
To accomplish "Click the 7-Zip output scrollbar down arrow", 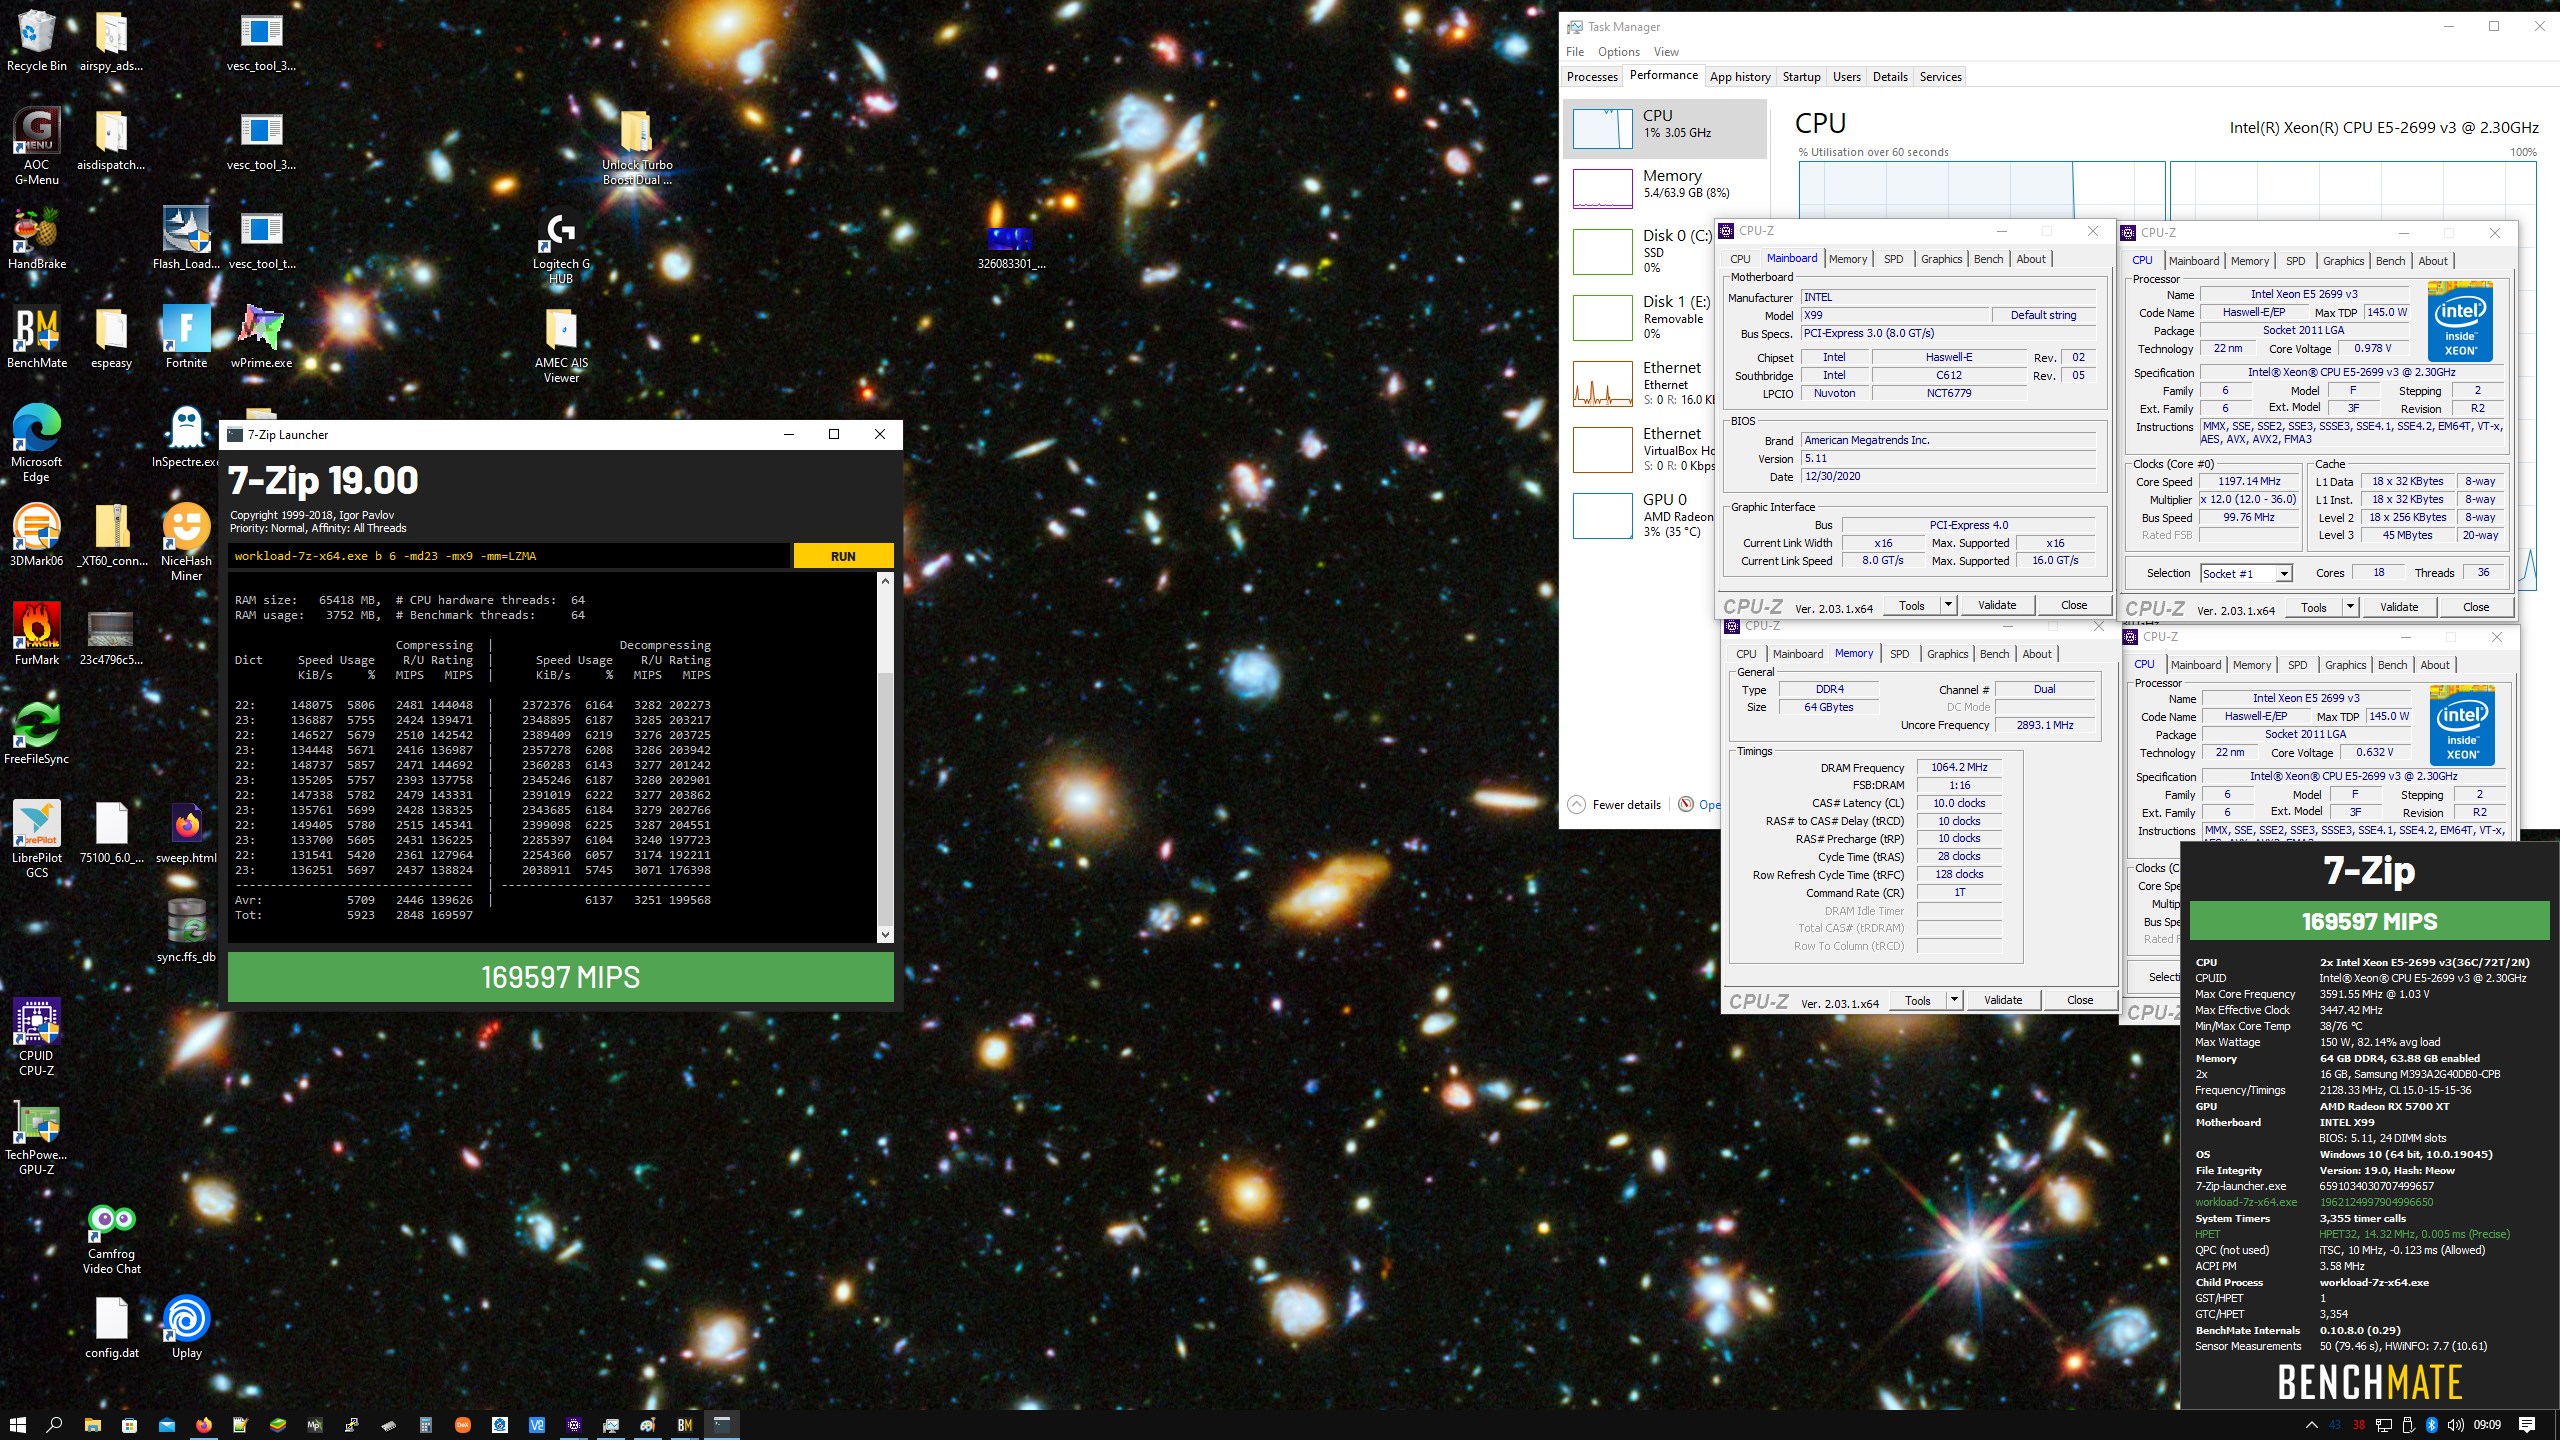I will tap(885, 934).
